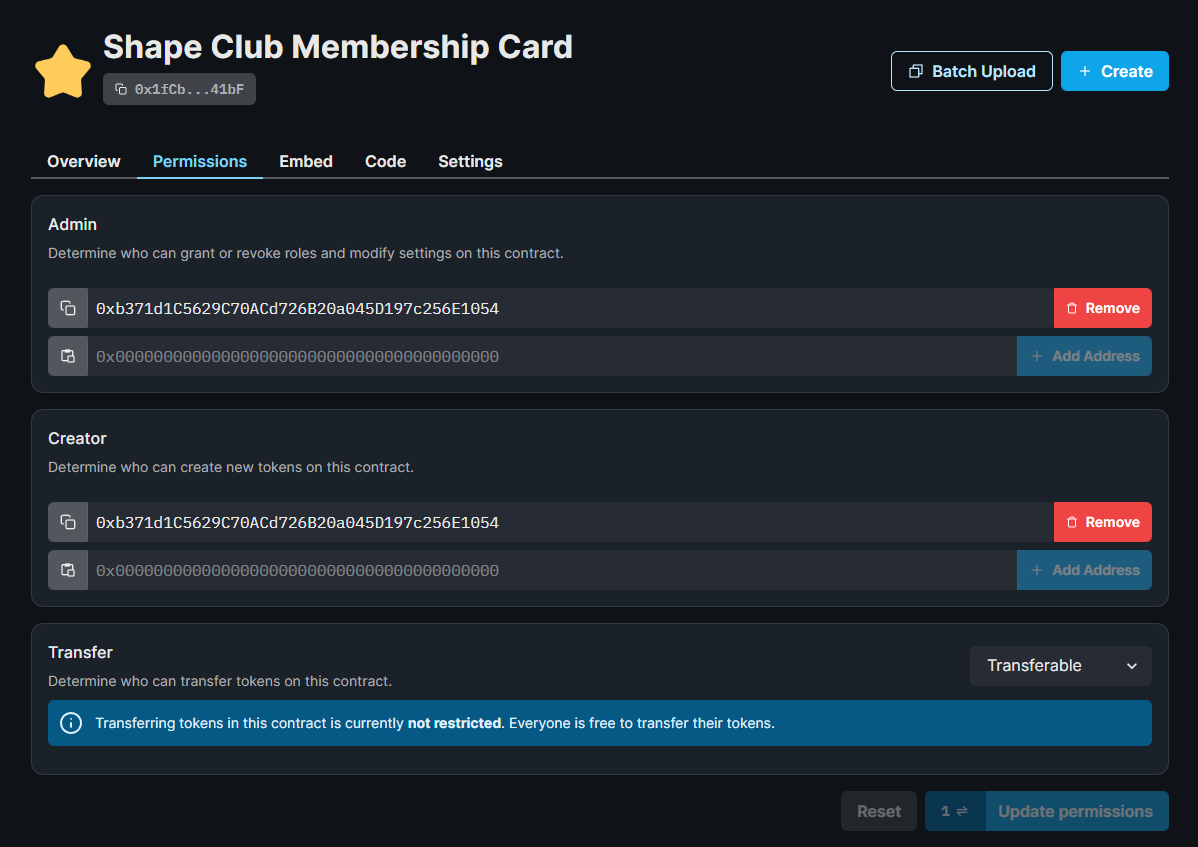Screen dimensions: 1198x847
Task: Remove the Creator address
Action: (x=1102, y=522)
